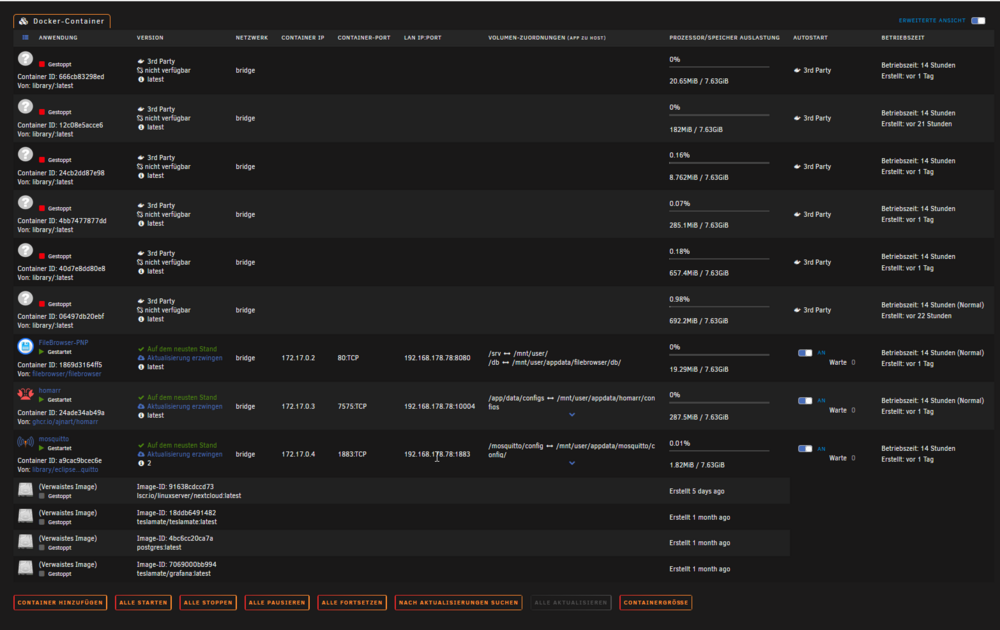Click the Docker icon in Docker-Container tab
This screenshot has height=630, width=1000.
pos(24,21)
